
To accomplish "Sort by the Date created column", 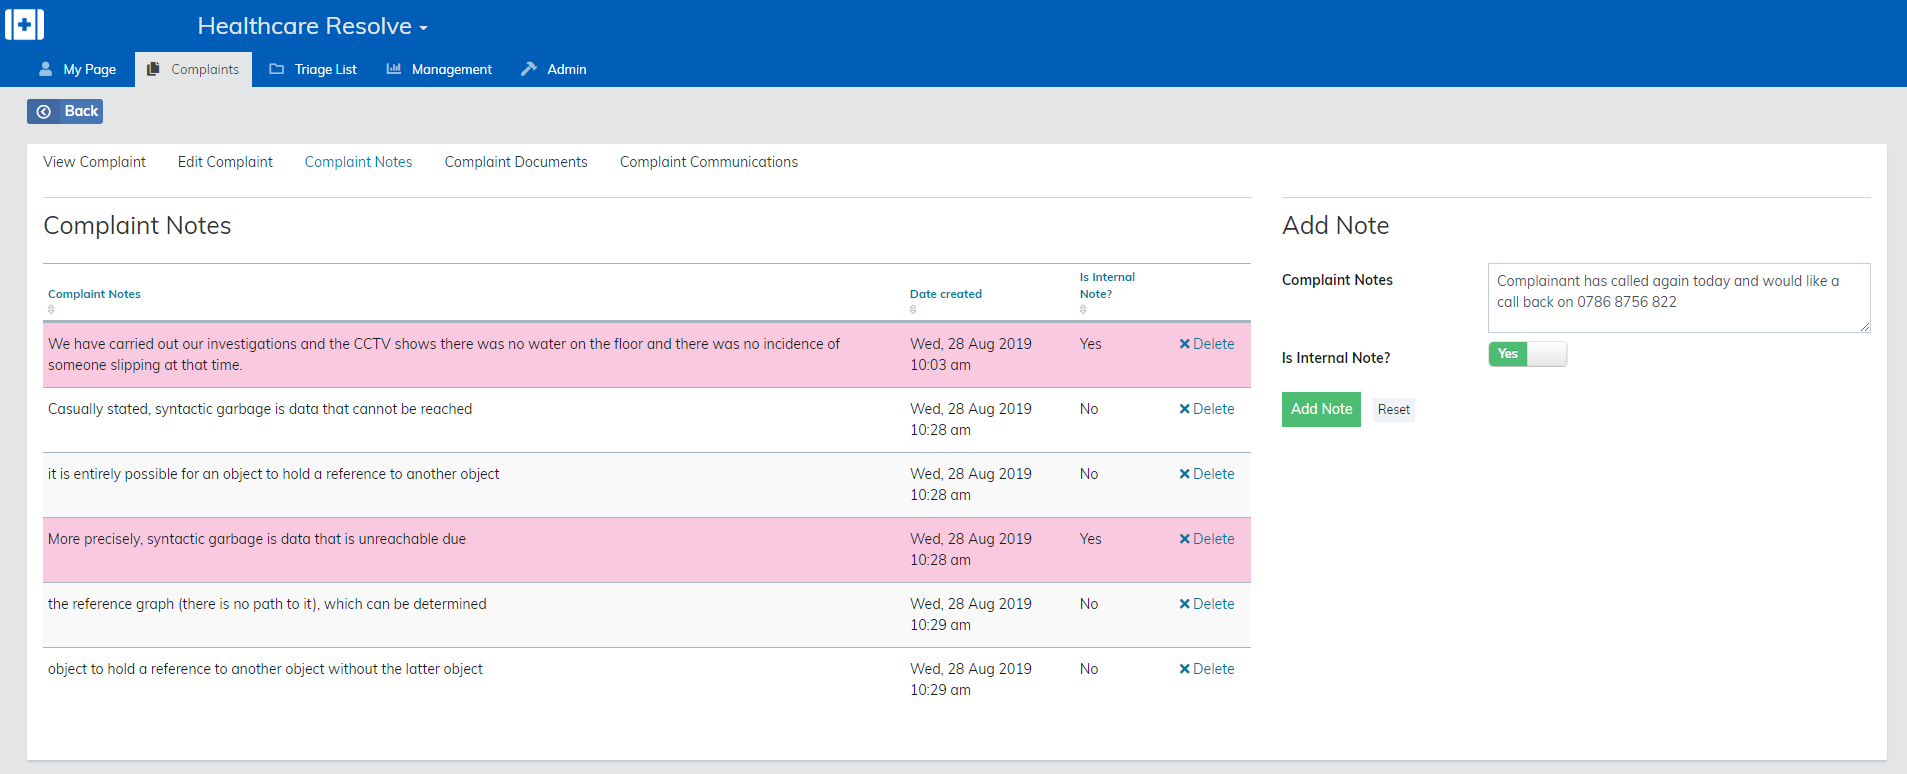I will [945, 294].
